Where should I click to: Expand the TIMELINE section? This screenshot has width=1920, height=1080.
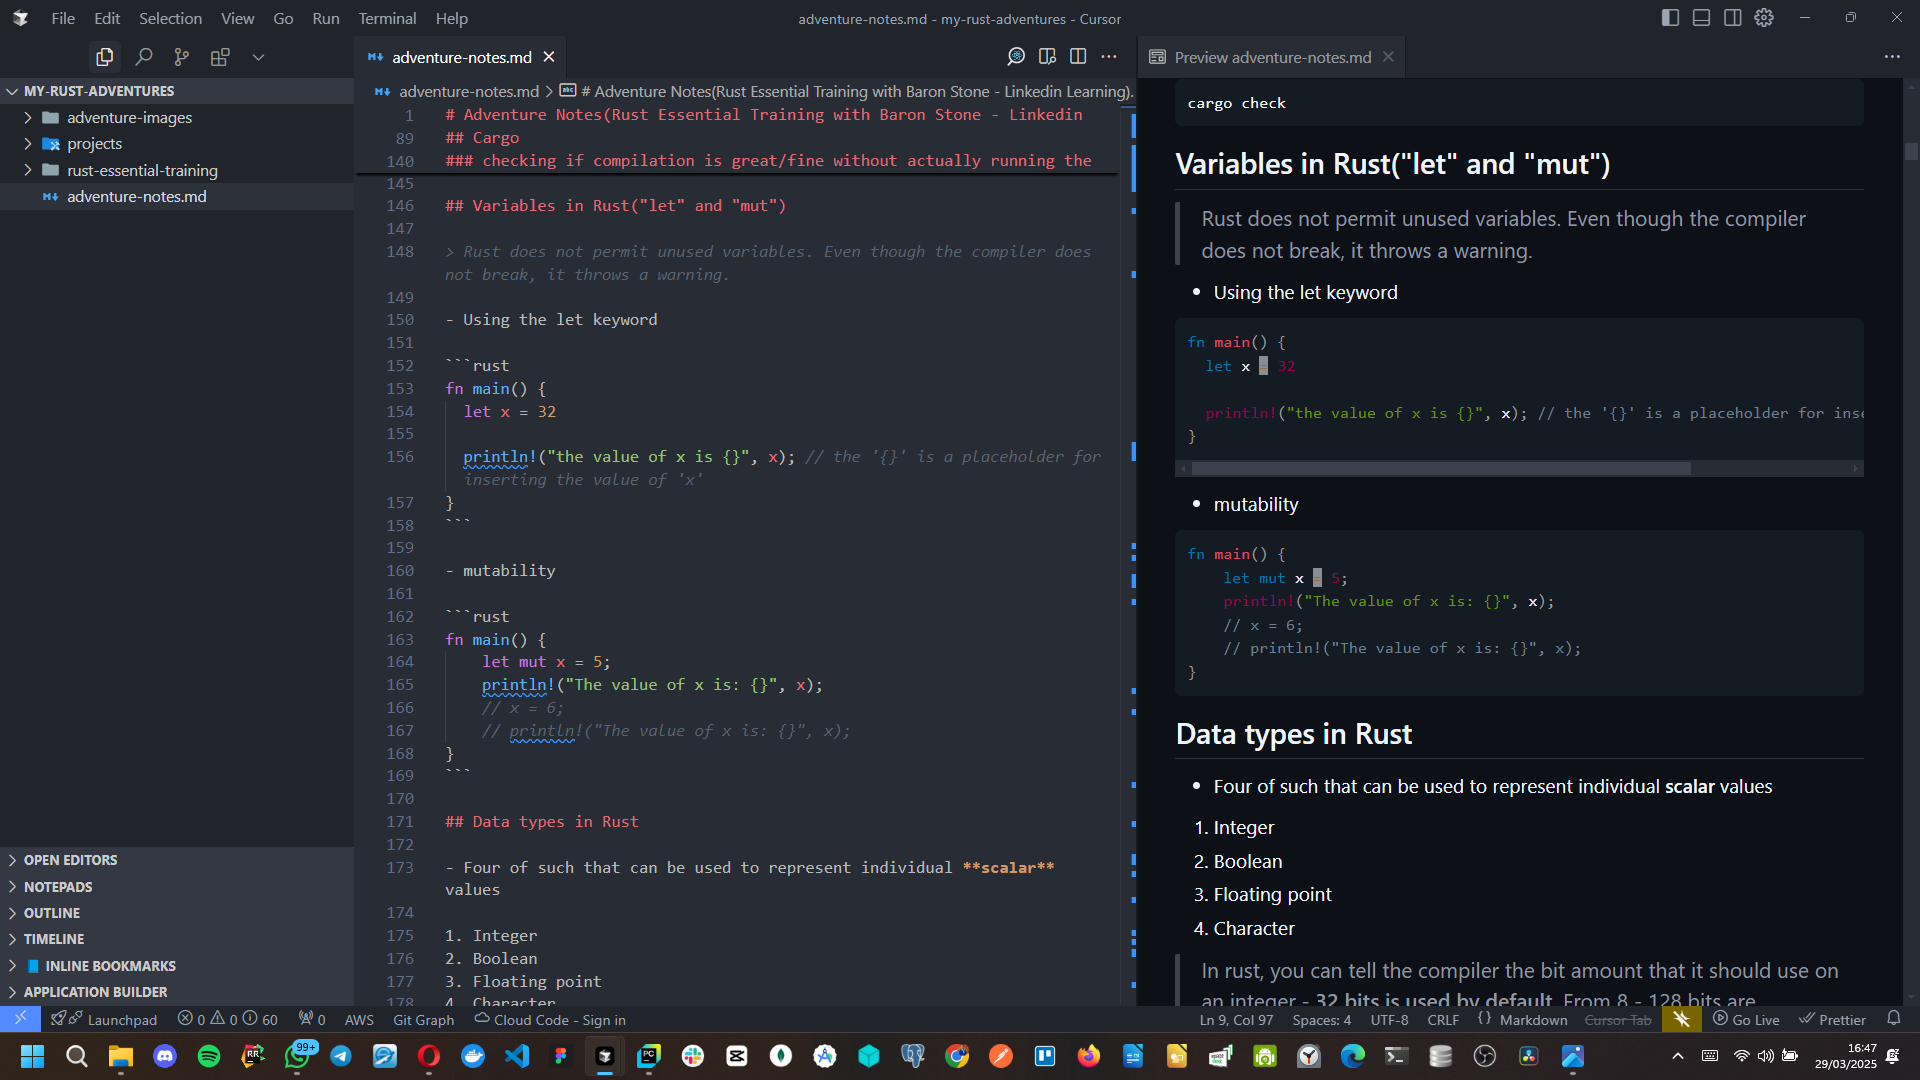click(x=54, y=939)
